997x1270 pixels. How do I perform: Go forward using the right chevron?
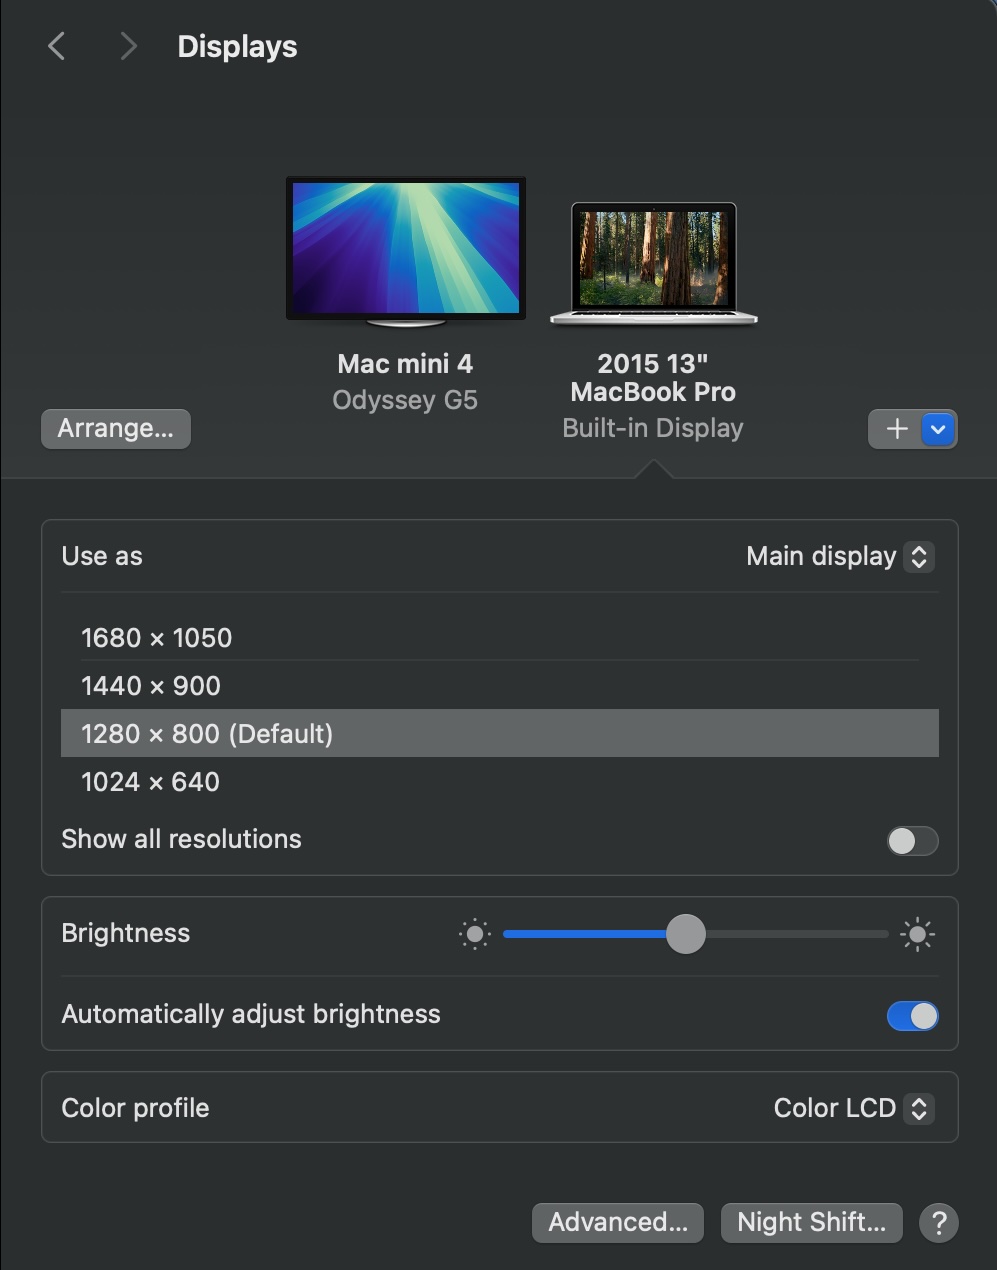[128, 46]
